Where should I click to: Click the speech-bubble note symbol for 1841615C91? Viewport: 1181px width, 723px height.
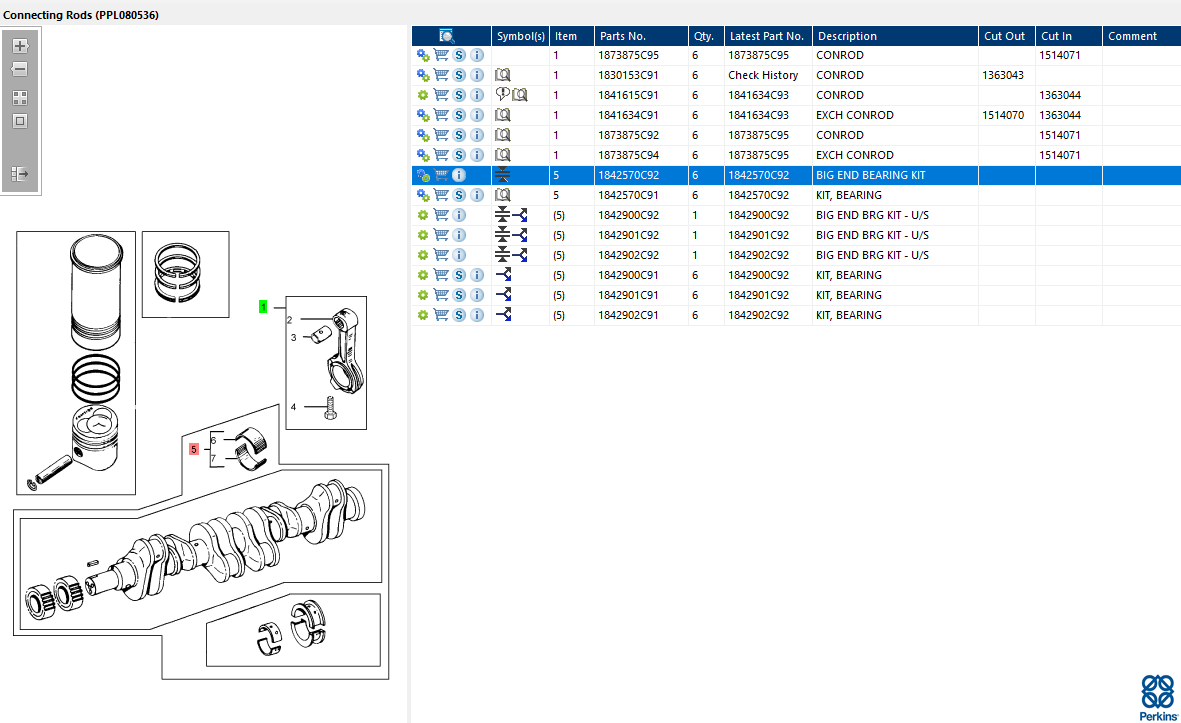pyautogui.click(x=502, y=94)
